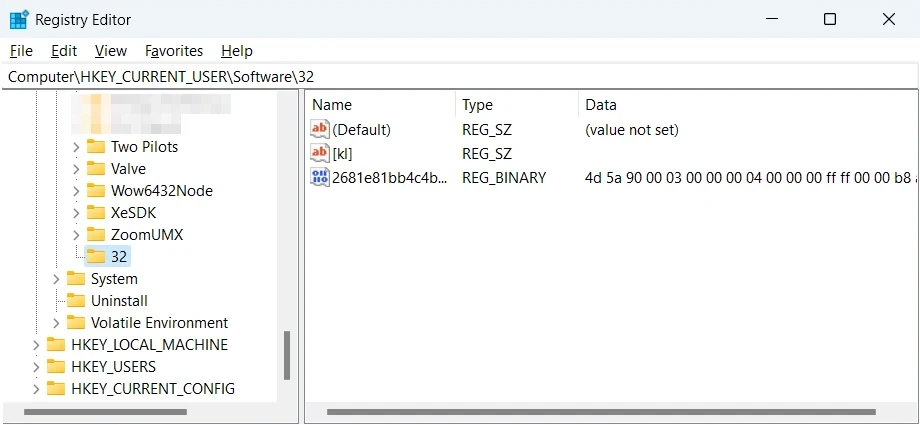Select the Valve folder icon

(96, 168)
